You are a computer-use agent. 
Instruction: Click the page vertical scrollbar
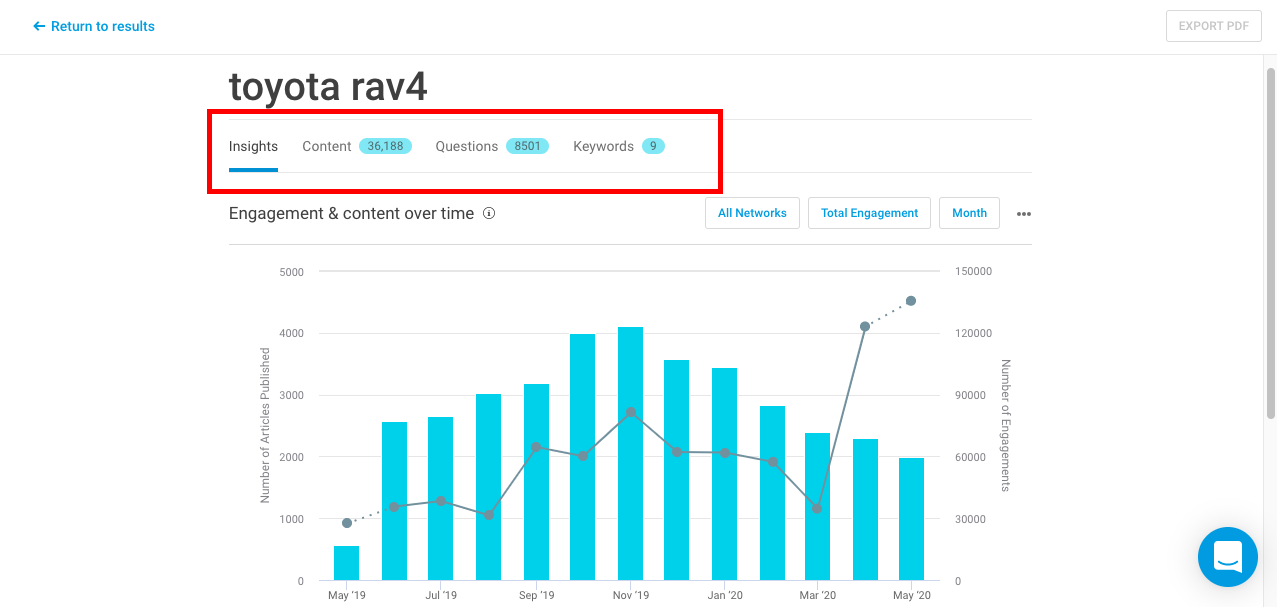[1271, 243]
